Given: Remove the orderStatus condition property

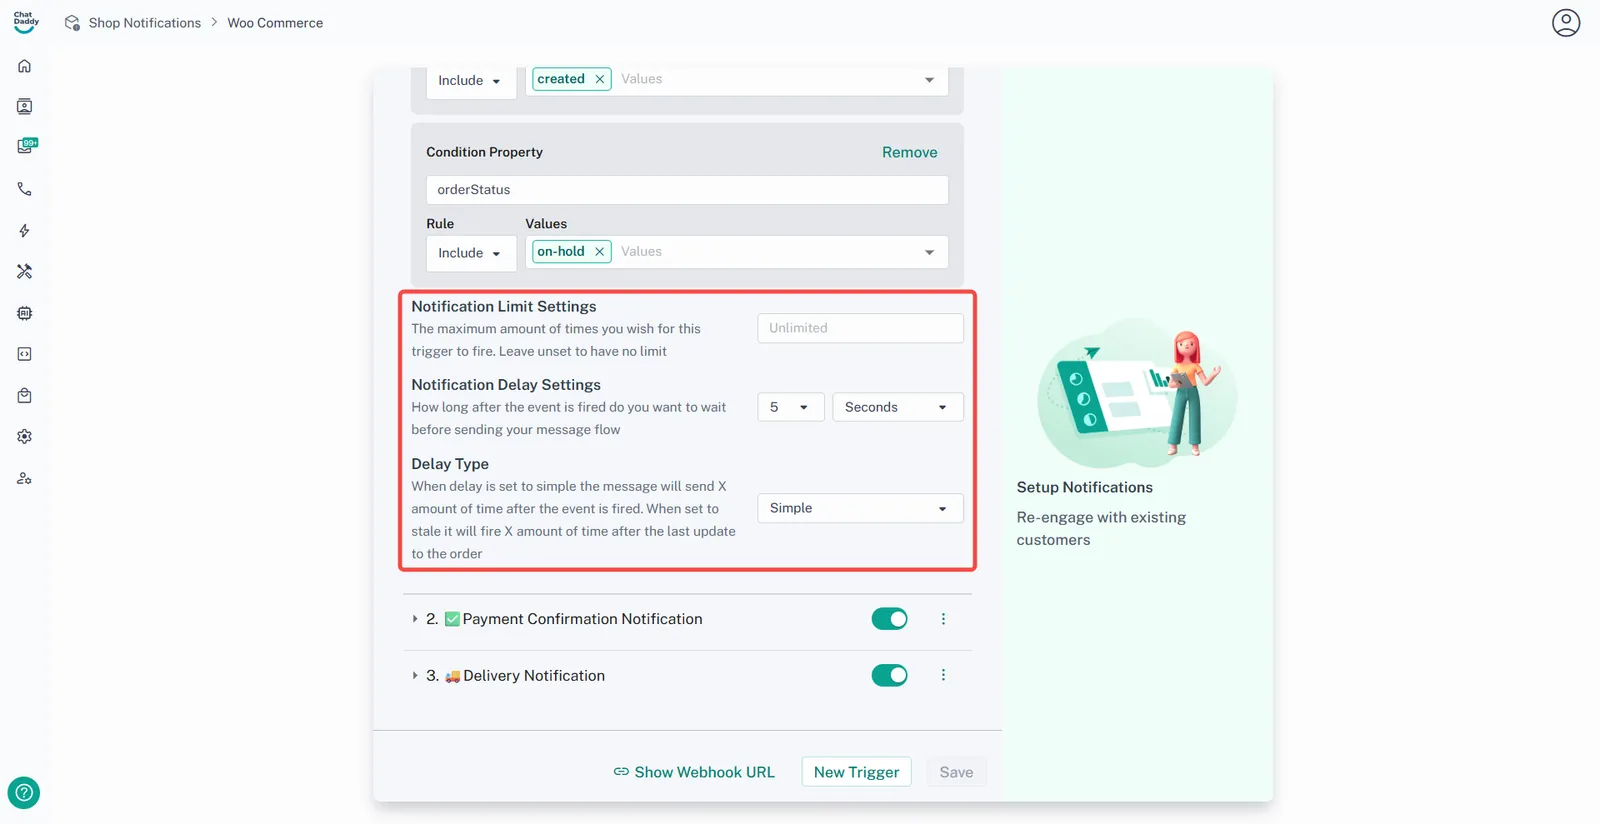Looking at the screenshot, I should (909, 152).
